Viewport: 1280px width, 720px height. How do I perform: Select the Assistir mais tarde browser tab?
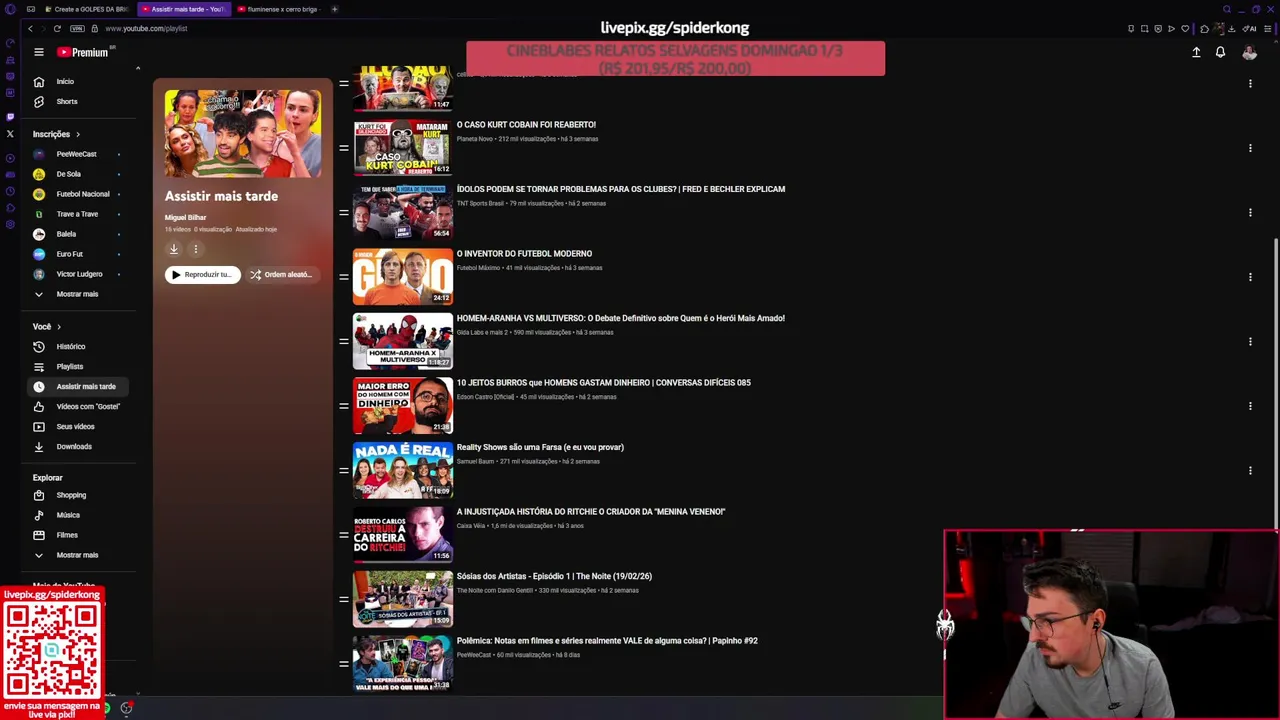pyautogui.click(x=184, y=9)
